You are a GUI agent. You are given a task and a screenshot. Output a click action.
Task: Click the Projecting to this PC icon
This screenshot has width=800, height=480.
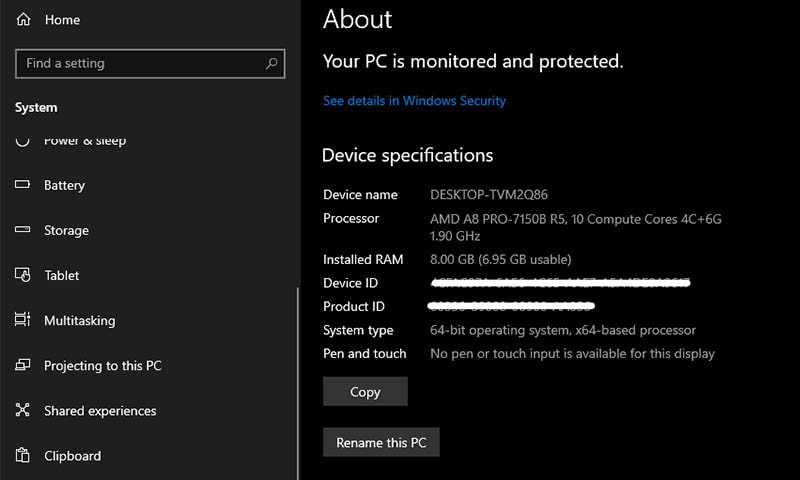tap(23, 366)
